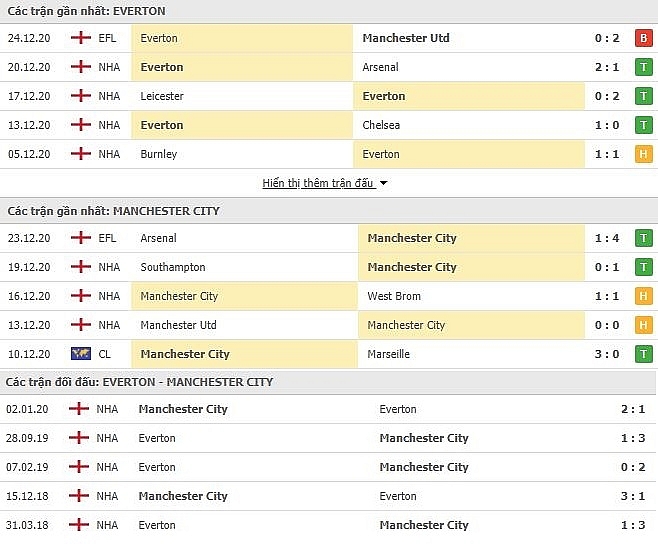Select the 'Các trận gần nhất: MANCHESTER CITY' header
The height and width of the screenshot is (544, 658).
[x=114, y=211]
